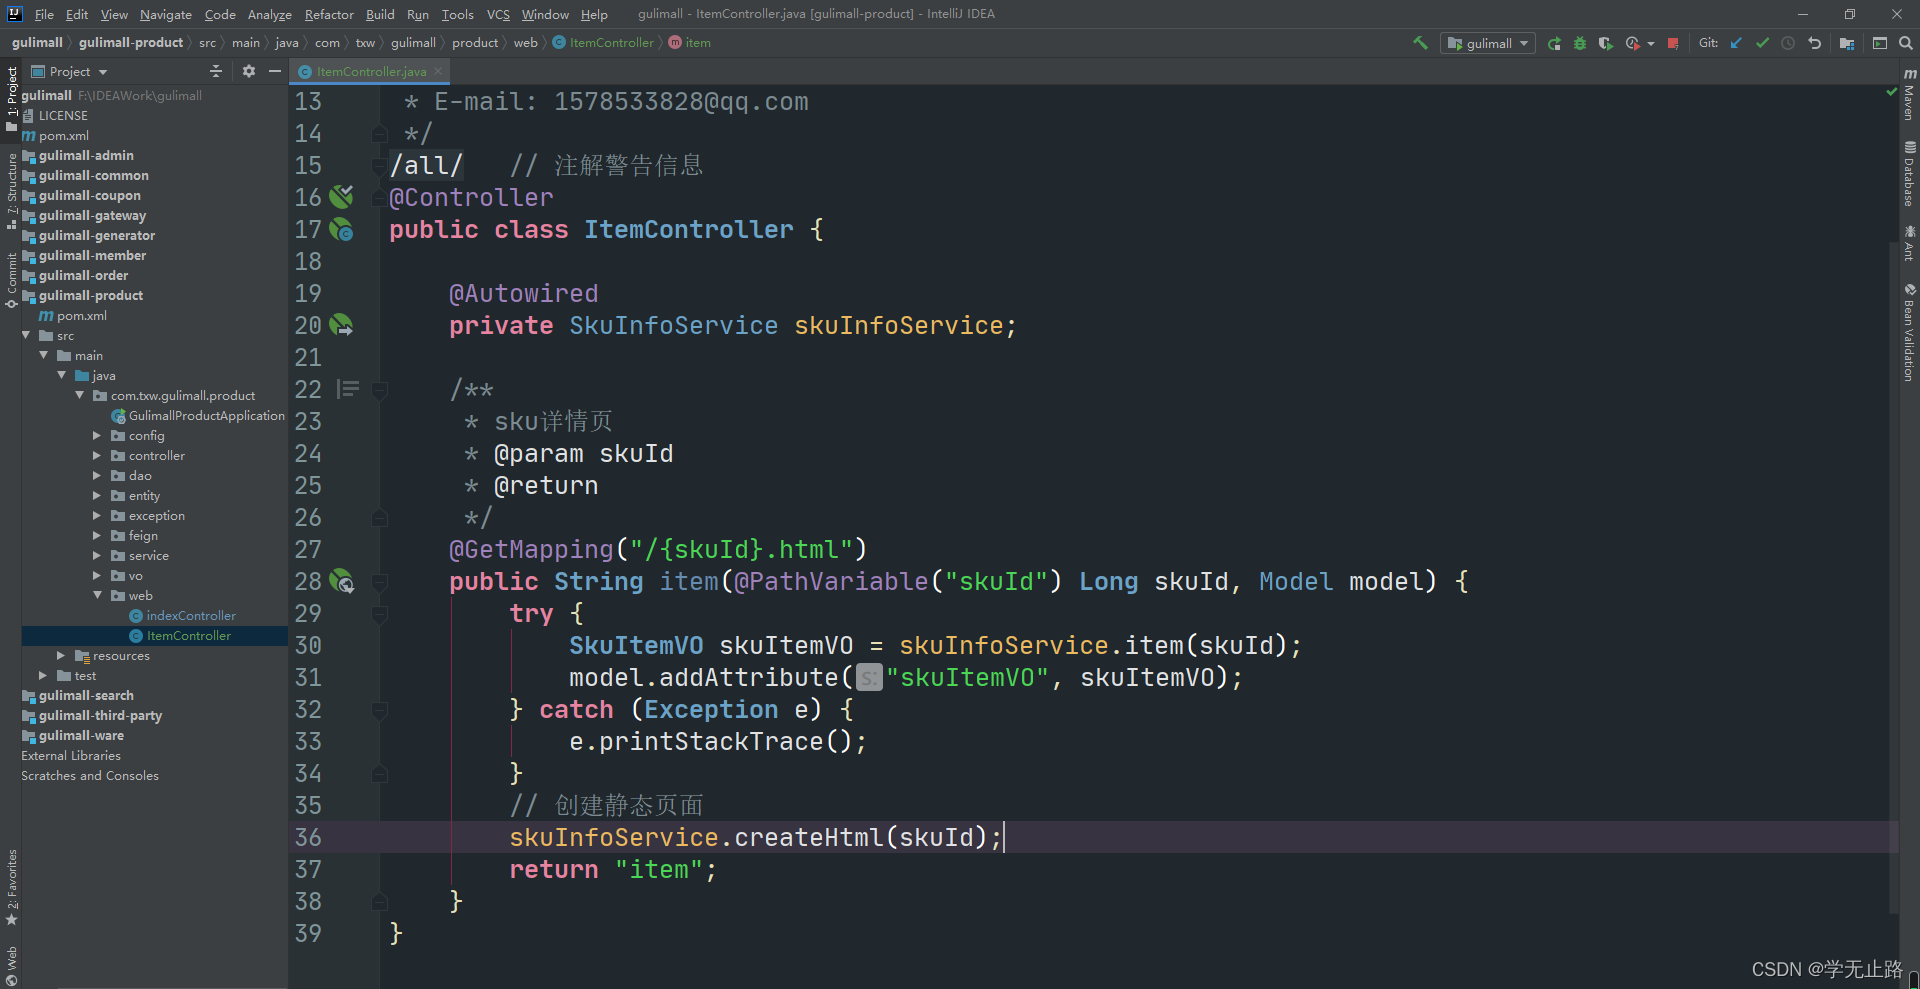The width and height of the screenshot is (1920, 989).
Task: Fold the Javadoc comment at line 22
Action: [380, 390]
